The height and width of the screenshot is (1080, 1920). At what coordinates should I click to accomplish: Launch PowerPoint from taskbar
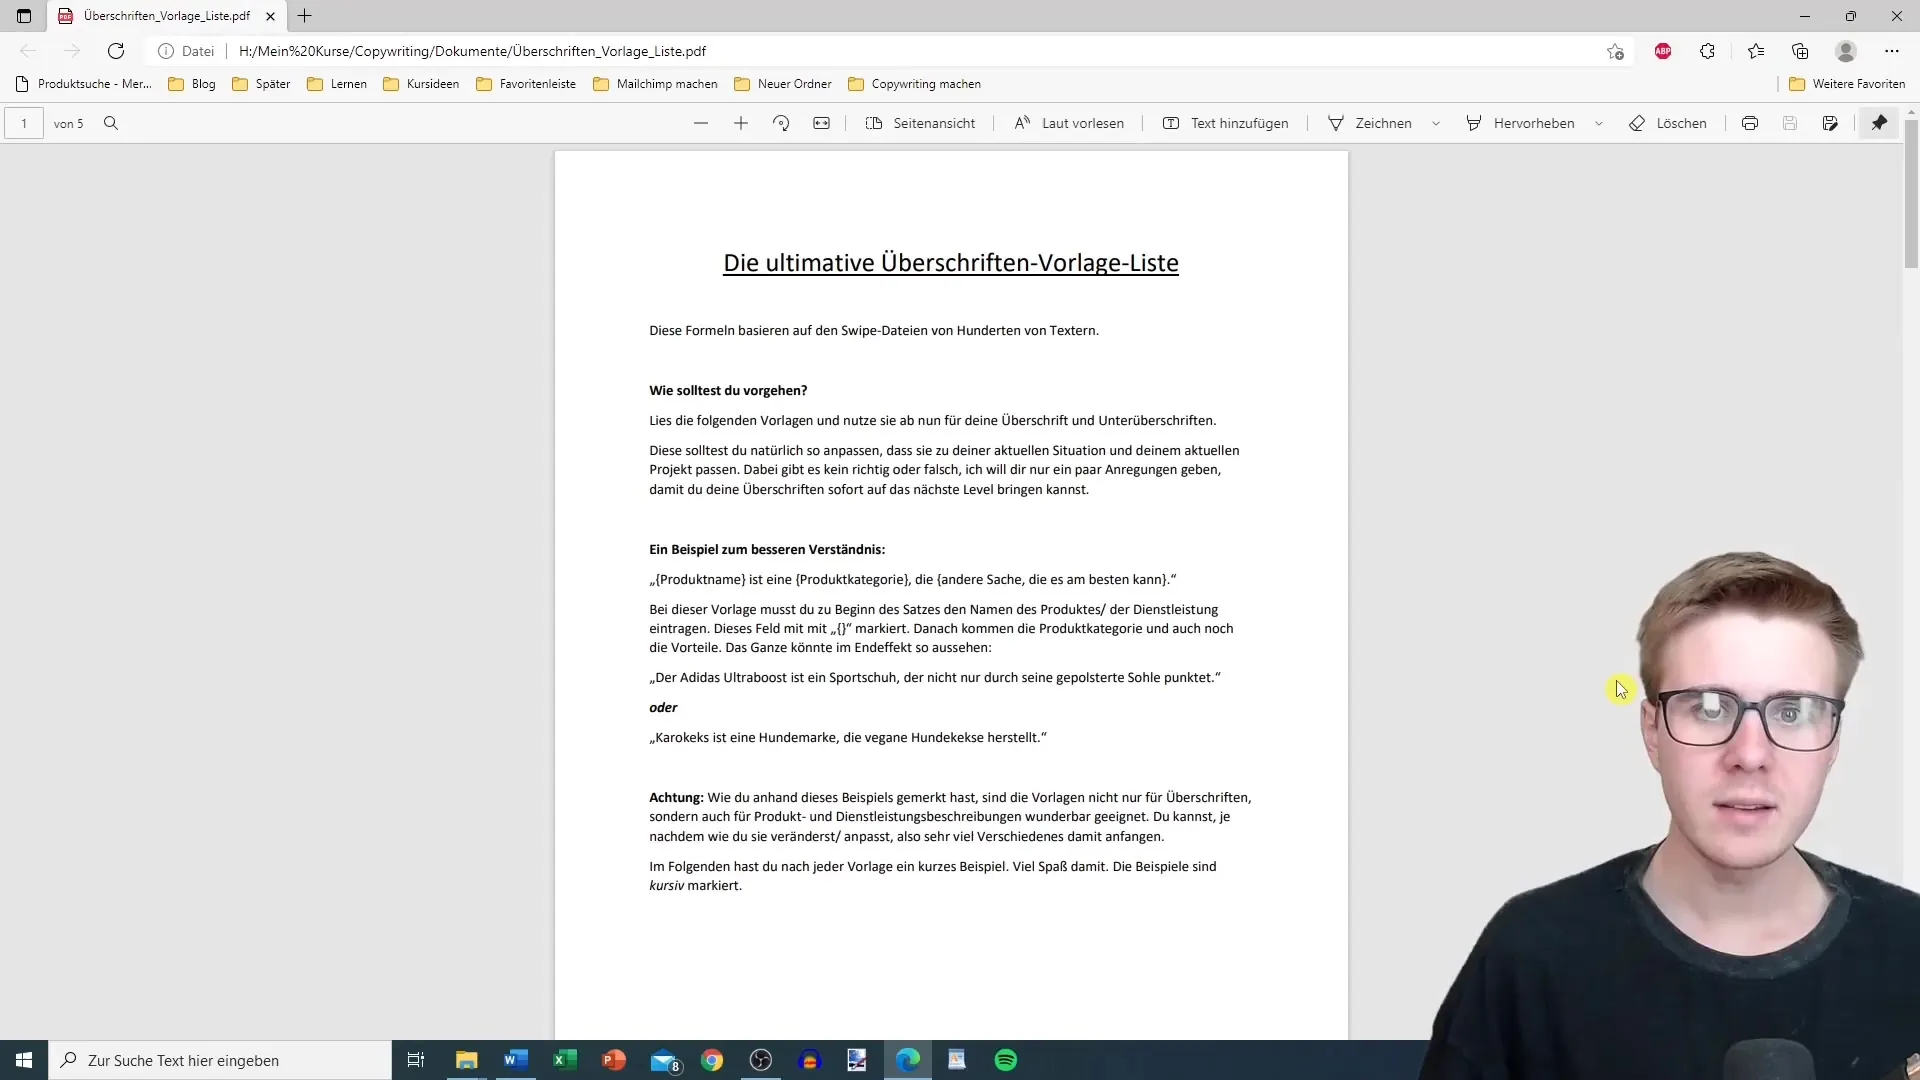[x=614, y=1060]
